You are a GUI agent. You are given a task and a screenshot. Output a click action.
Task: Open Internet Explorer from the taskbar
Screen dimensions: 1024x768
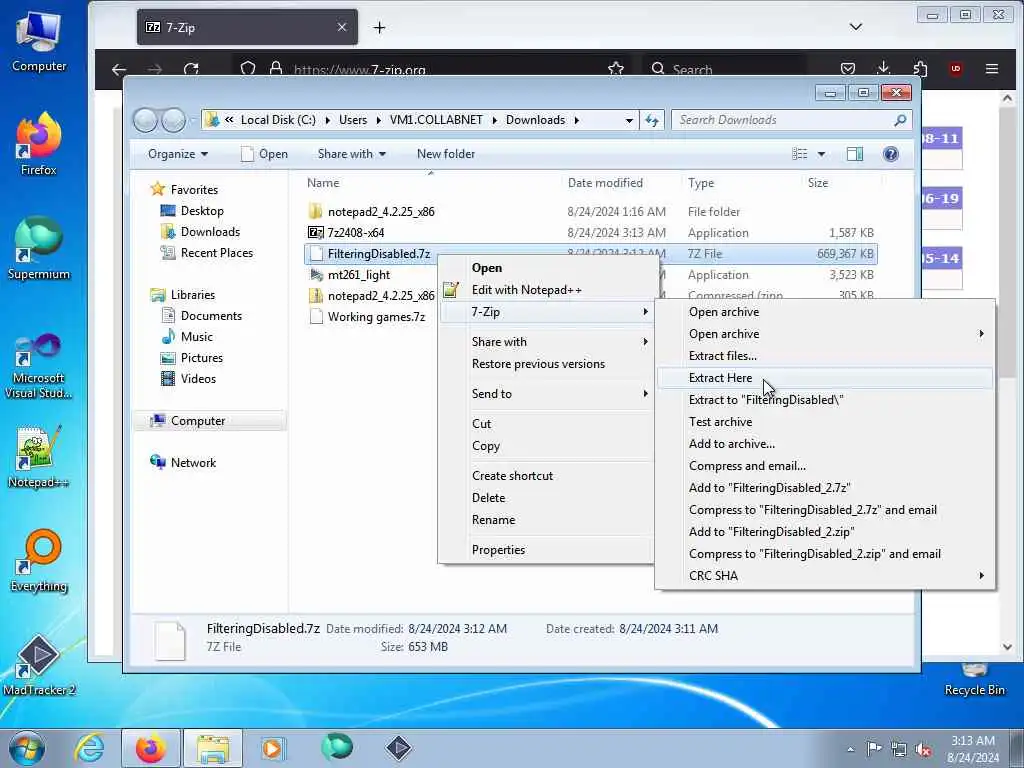pos(89,748)
